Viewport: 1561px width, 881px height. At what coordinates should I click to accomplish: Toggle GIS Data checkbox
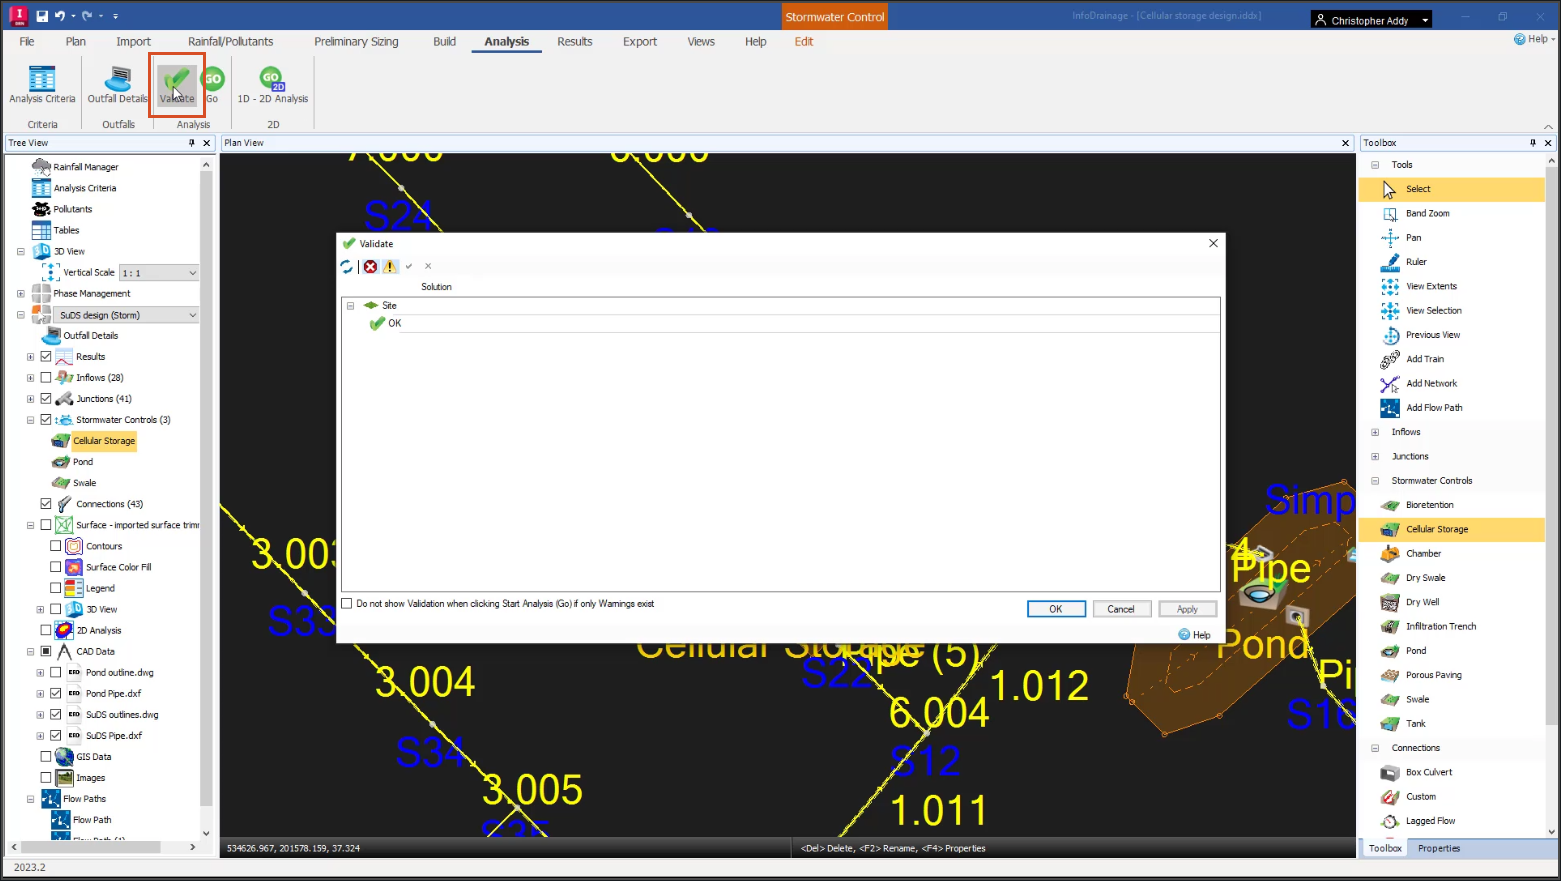point(46,757)
